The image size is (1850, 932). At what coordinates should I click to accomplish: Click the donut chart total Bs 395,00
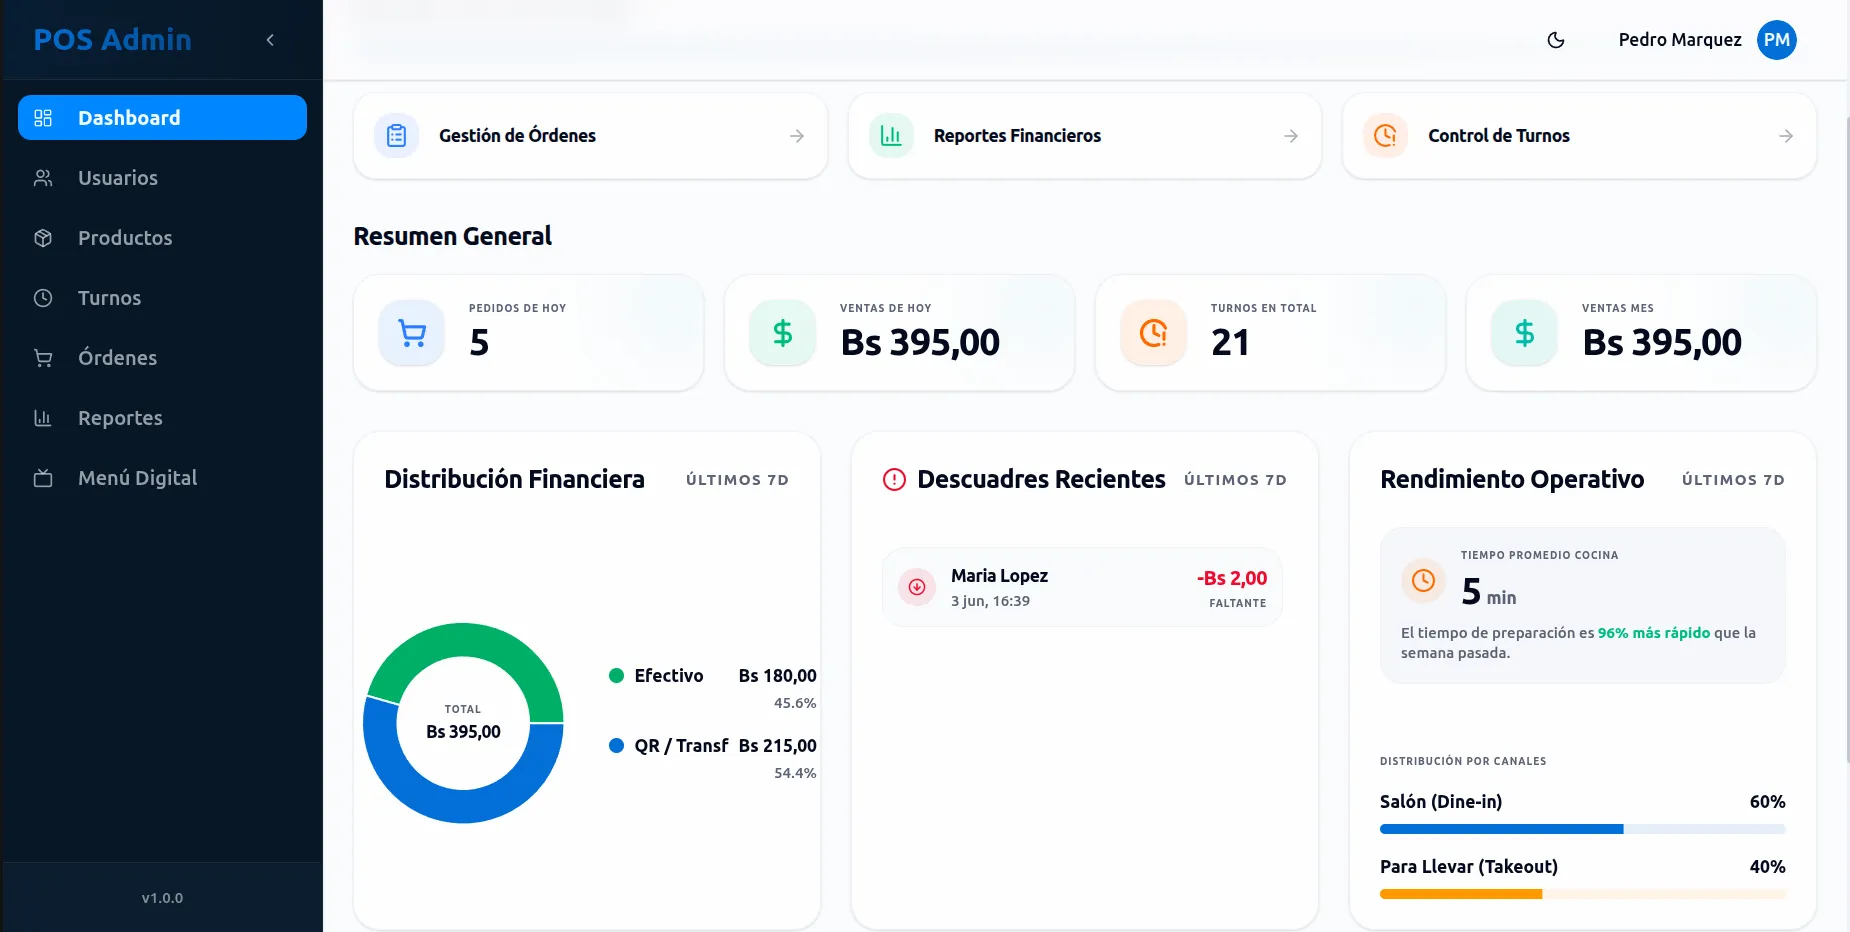click(x=463, y=732)
